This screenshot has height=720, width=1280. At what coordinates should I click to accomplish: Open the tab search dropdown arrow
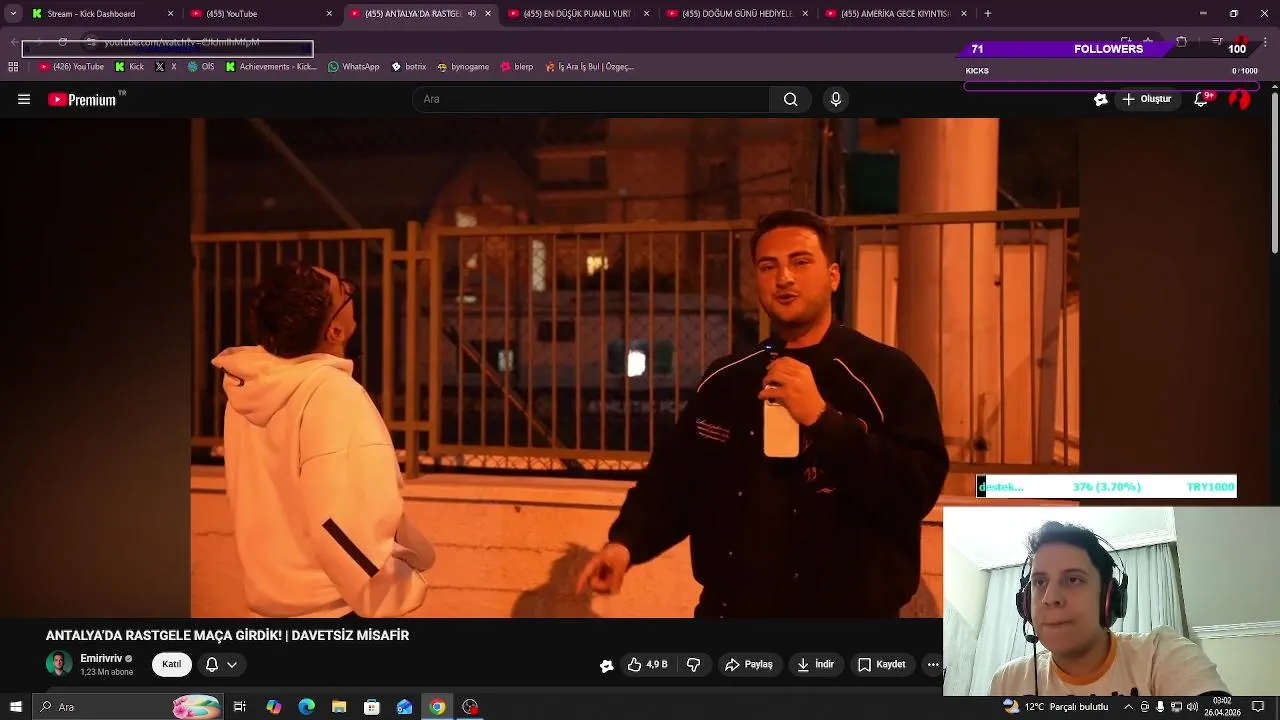13,14
